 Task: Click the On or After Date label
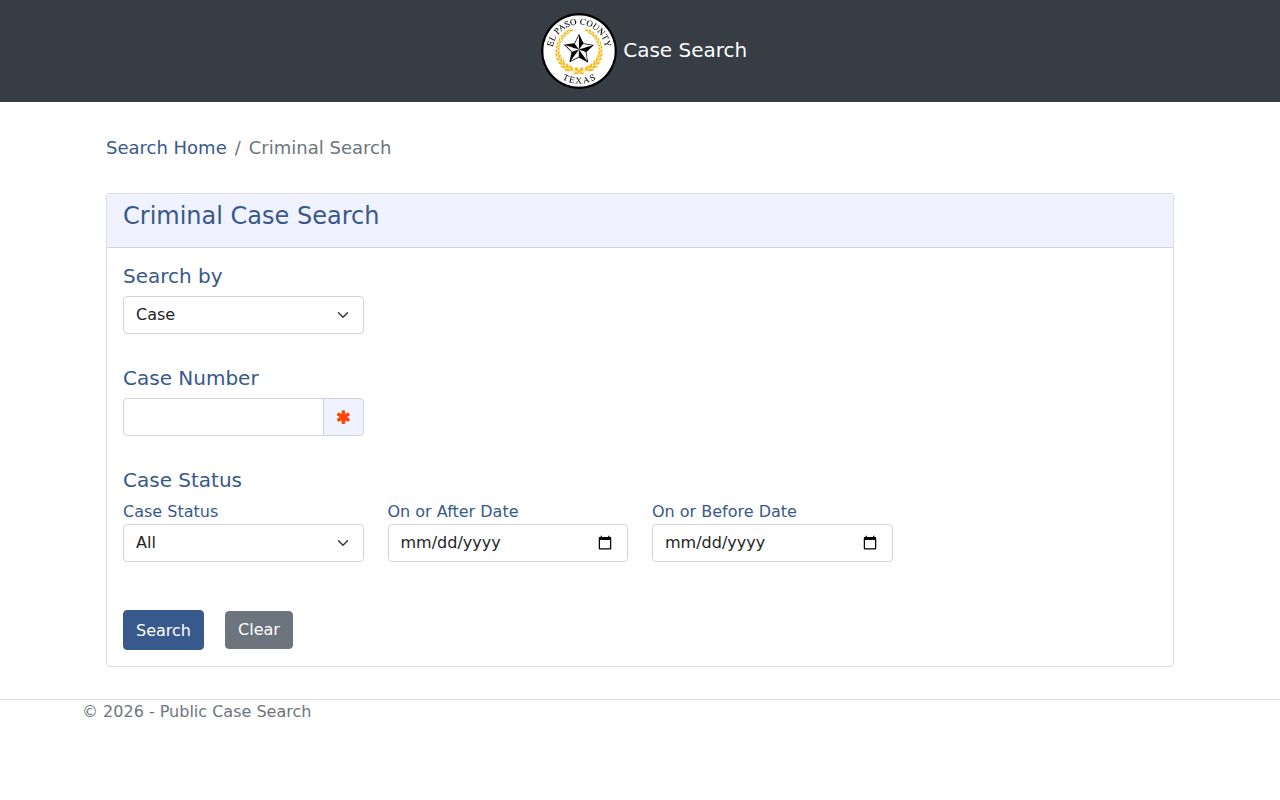[453, 511]
